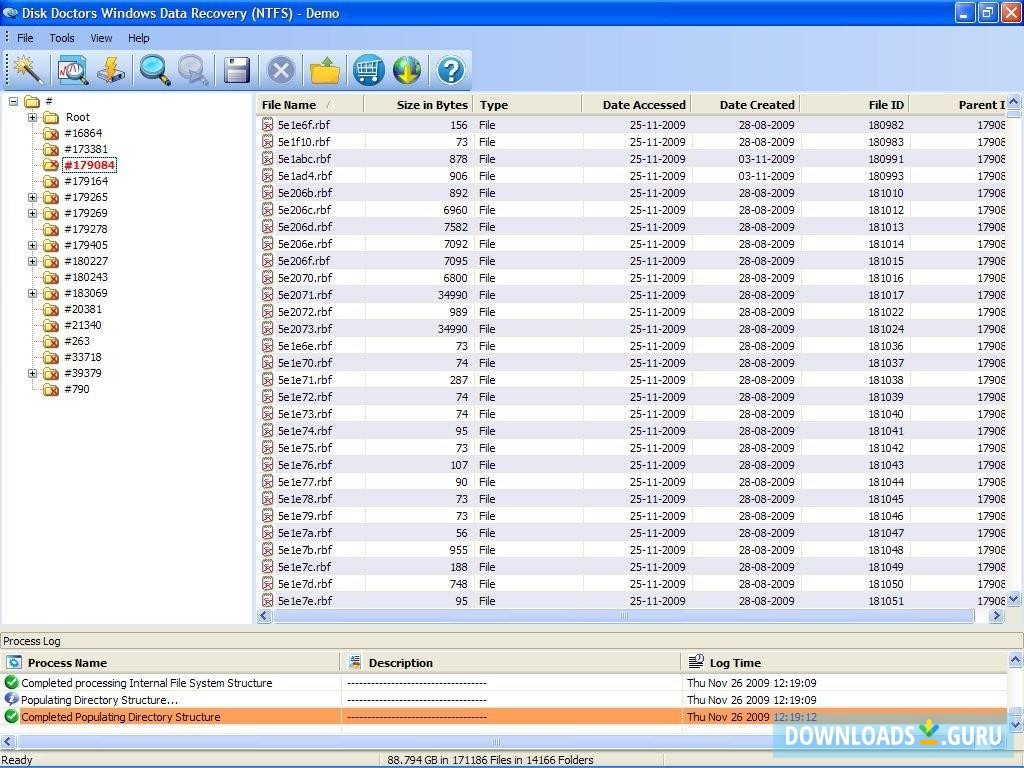Viewport: 1024px width, 768px height.
Task: Start a drive quick scan
Action: point(112,70)
